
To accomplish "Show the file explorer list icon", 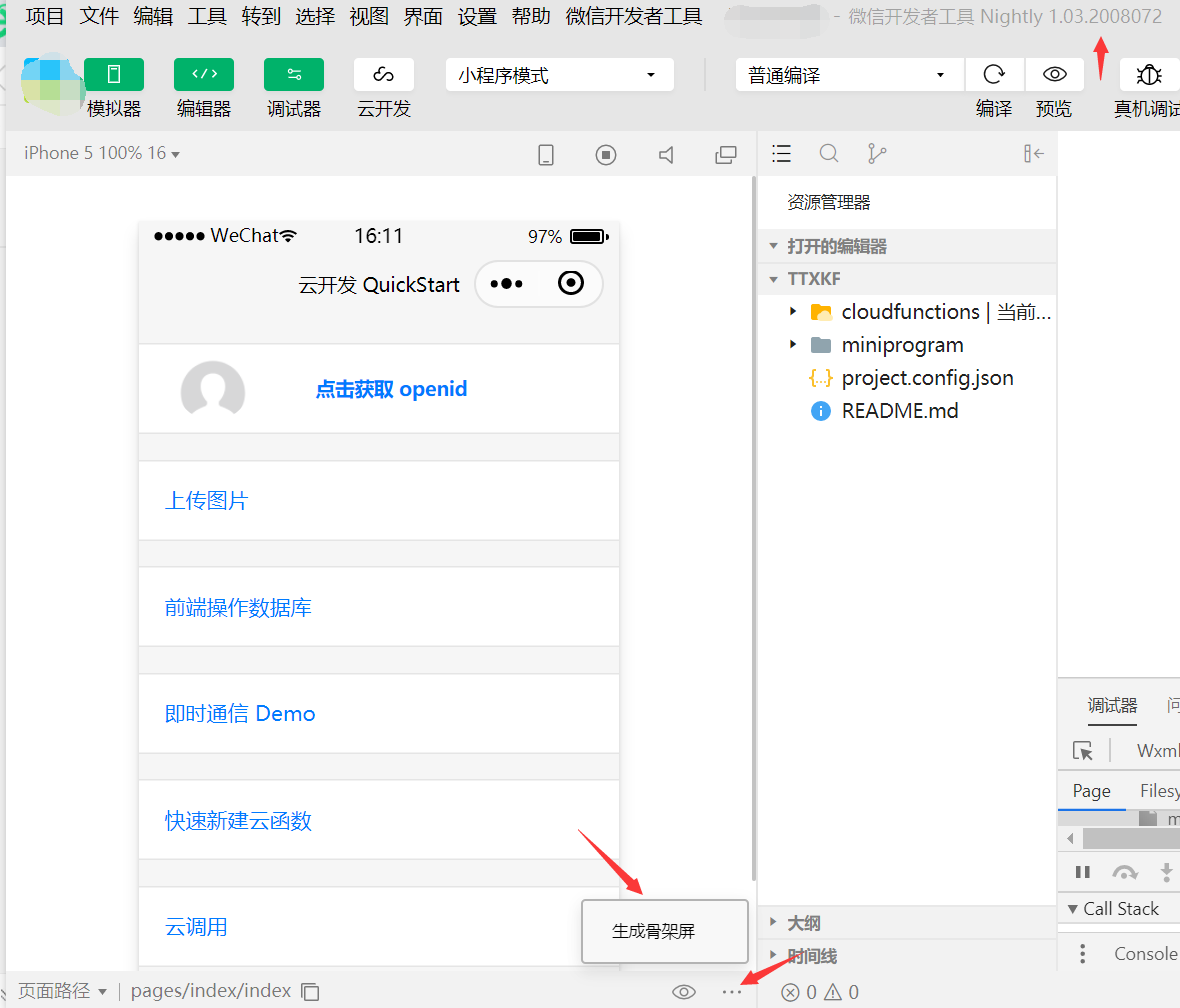I will (781, 154).
